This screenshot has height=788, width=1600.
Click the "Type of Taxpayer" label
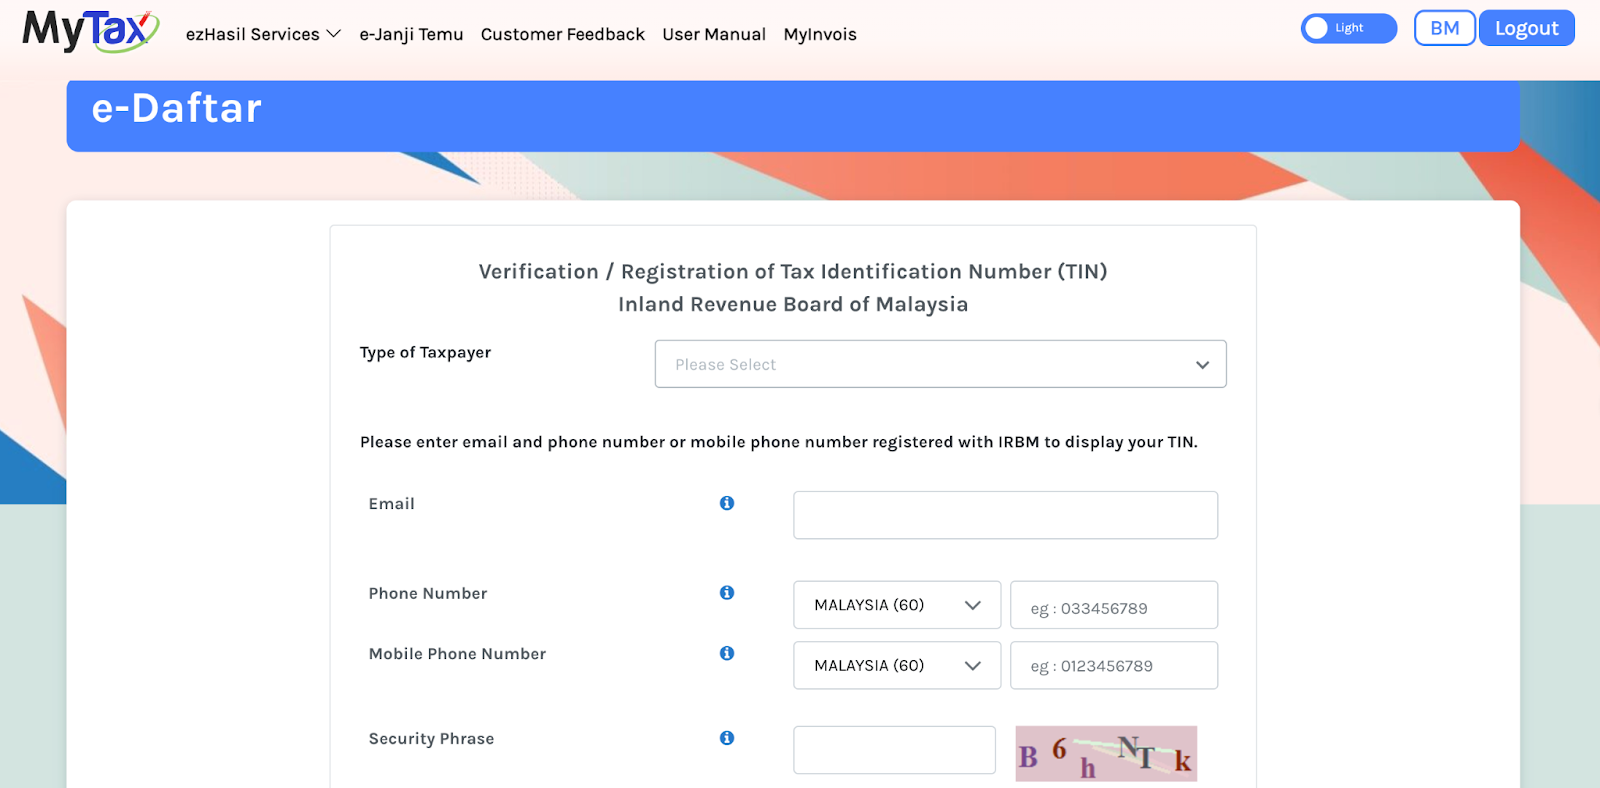pos(425,352)
